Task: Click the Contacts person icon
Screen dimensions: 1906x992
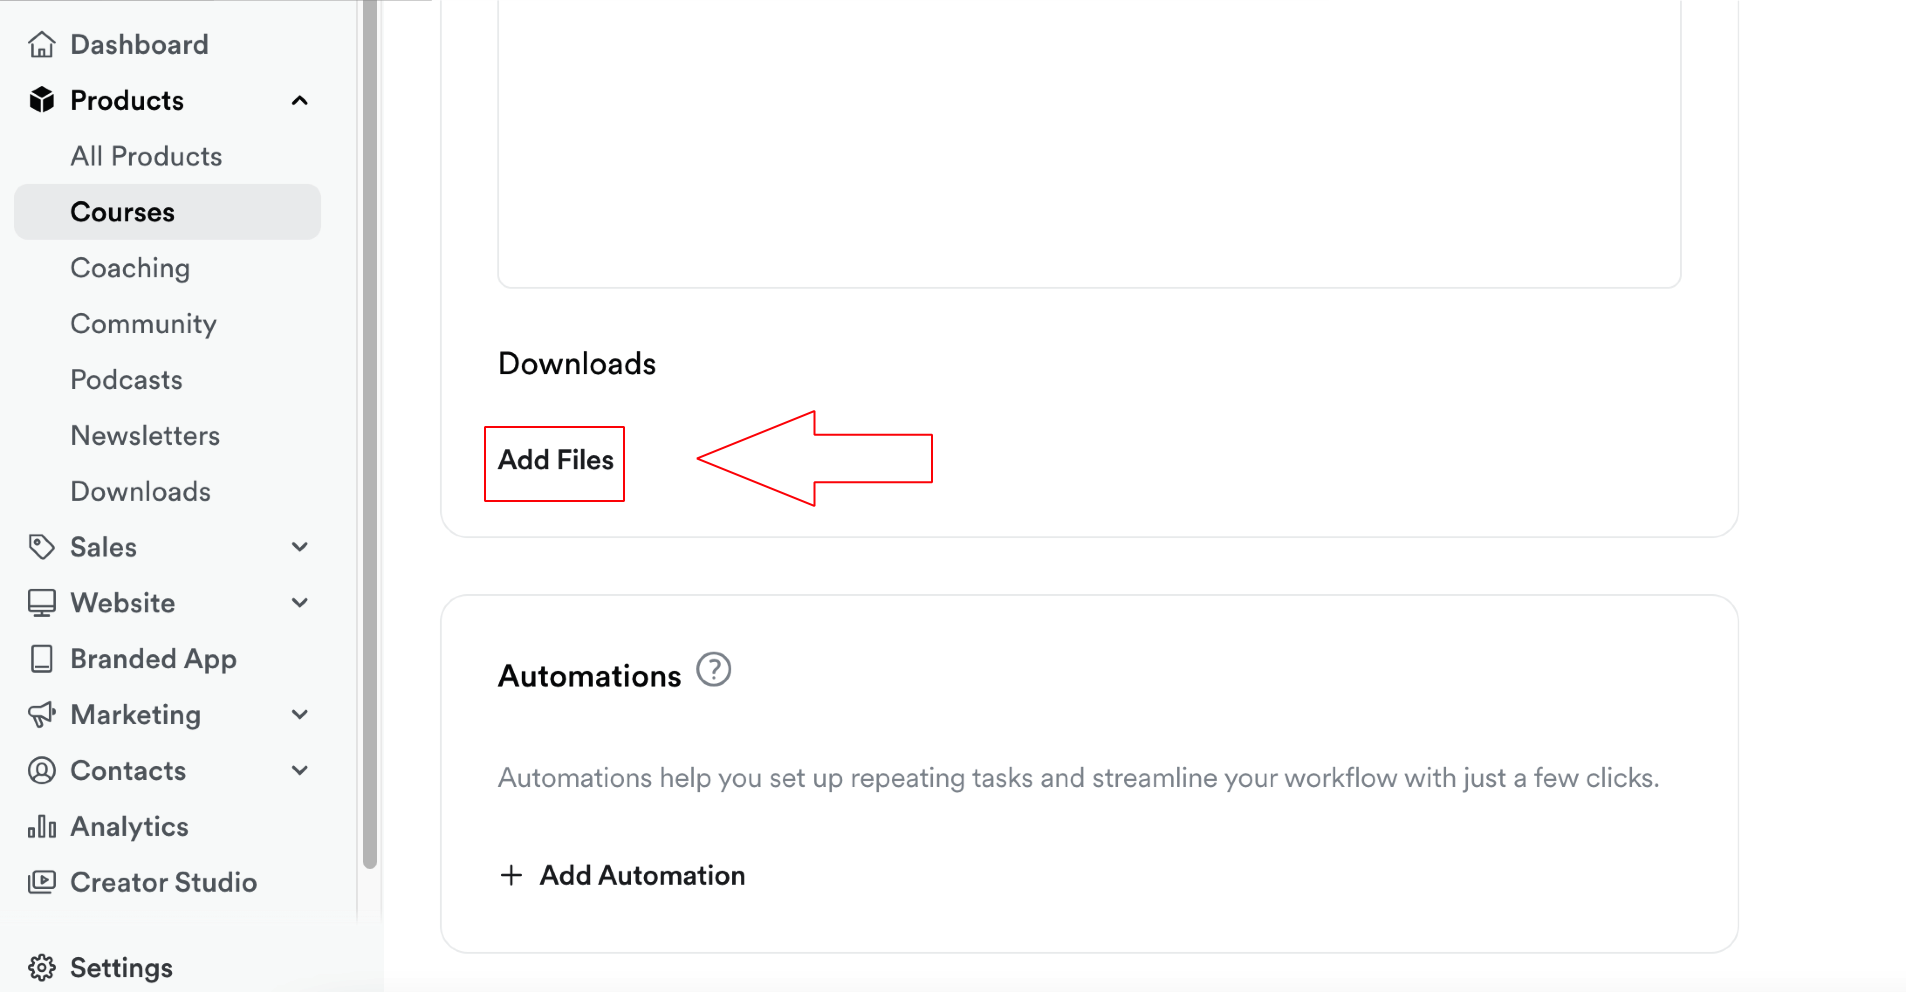Action: point(42,771)
